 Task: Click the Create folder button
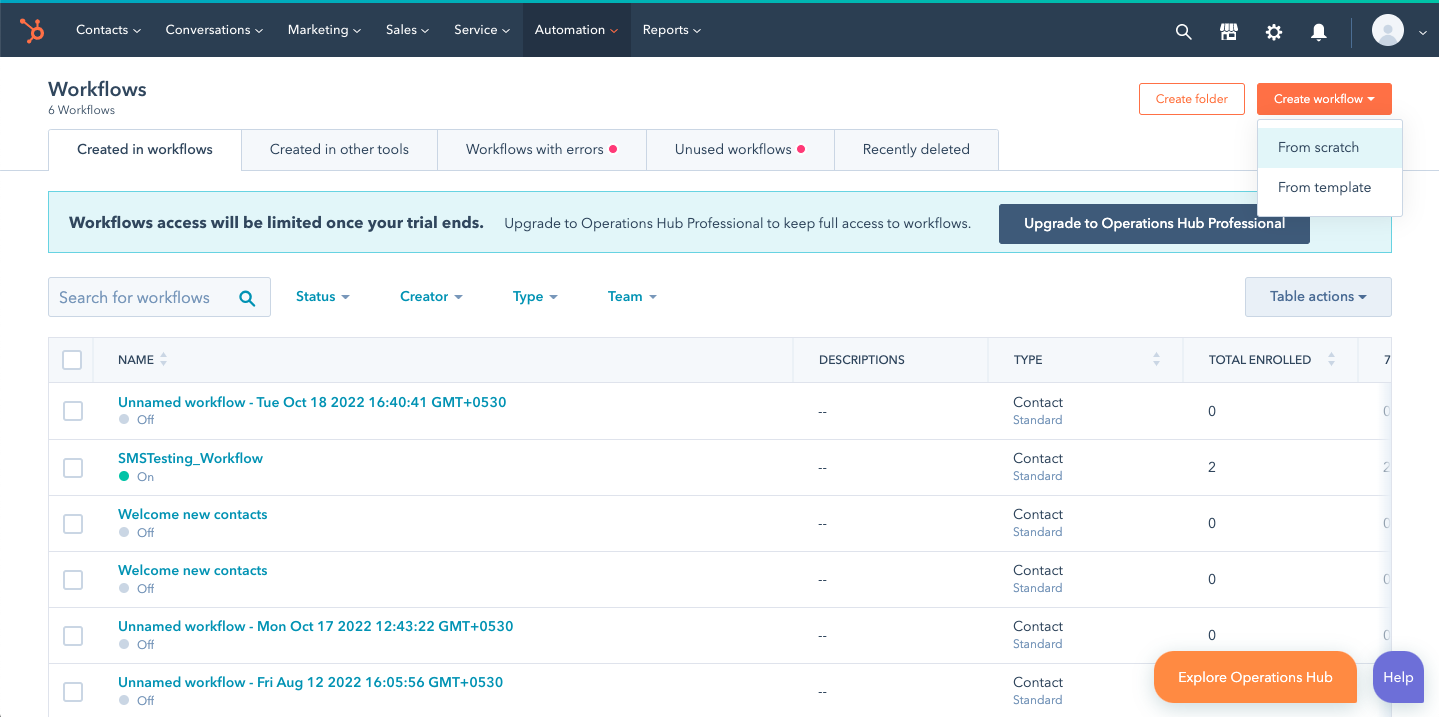tap(1192, 99)
